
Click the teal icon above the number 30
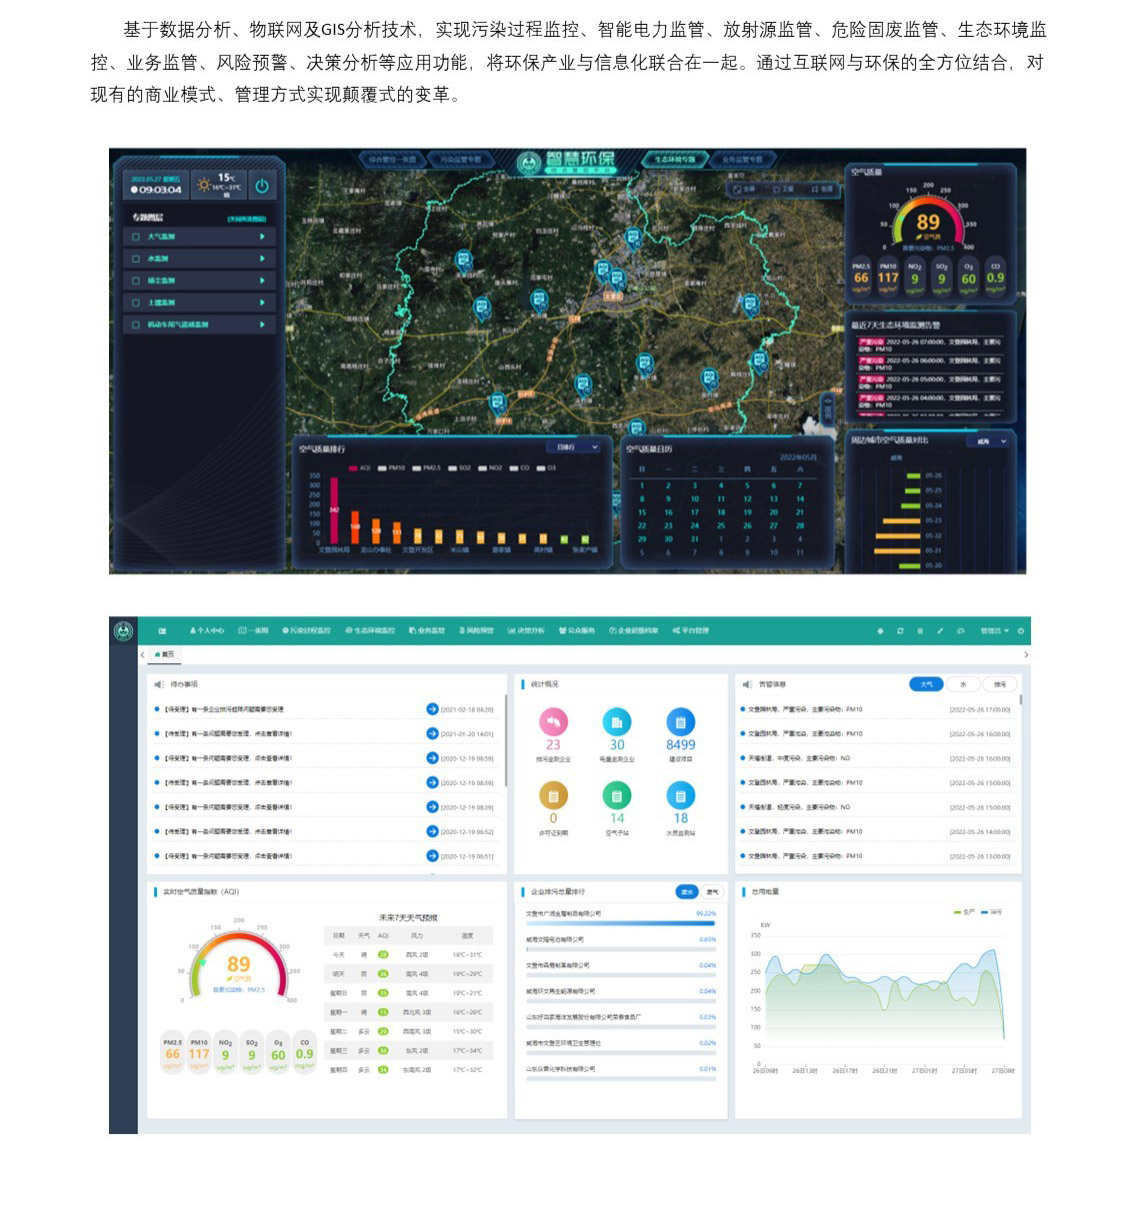[x=617, y=721]
